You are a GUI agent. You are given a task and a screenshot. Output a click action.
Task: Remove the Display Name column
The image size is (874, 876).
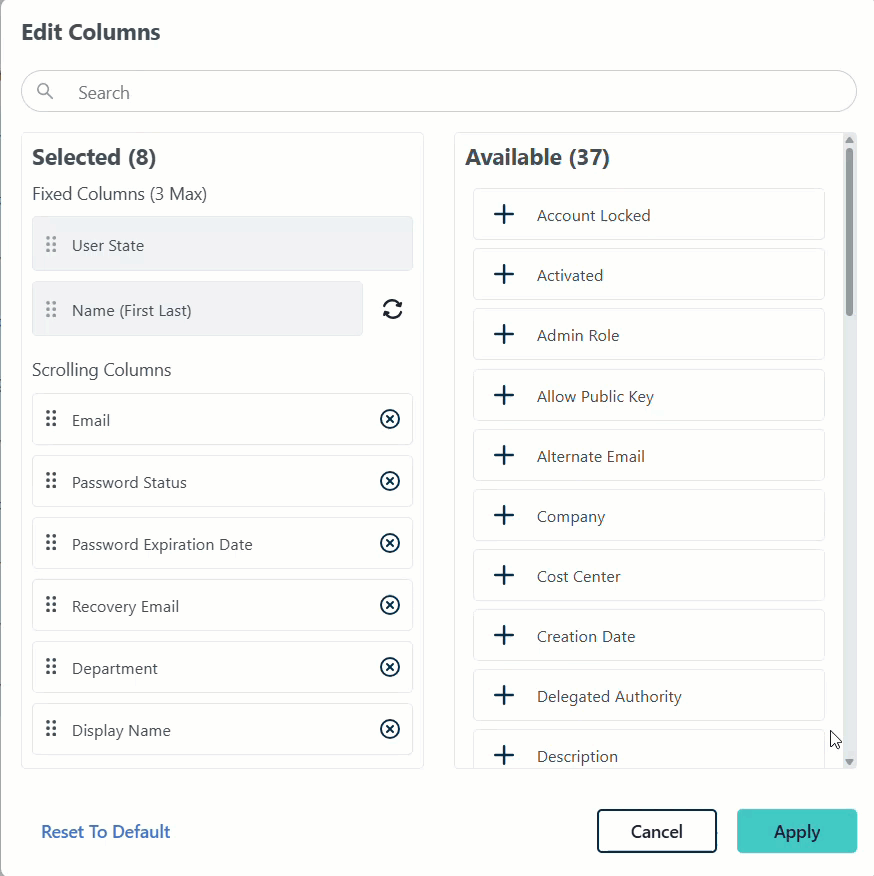[x=390, y=730]
